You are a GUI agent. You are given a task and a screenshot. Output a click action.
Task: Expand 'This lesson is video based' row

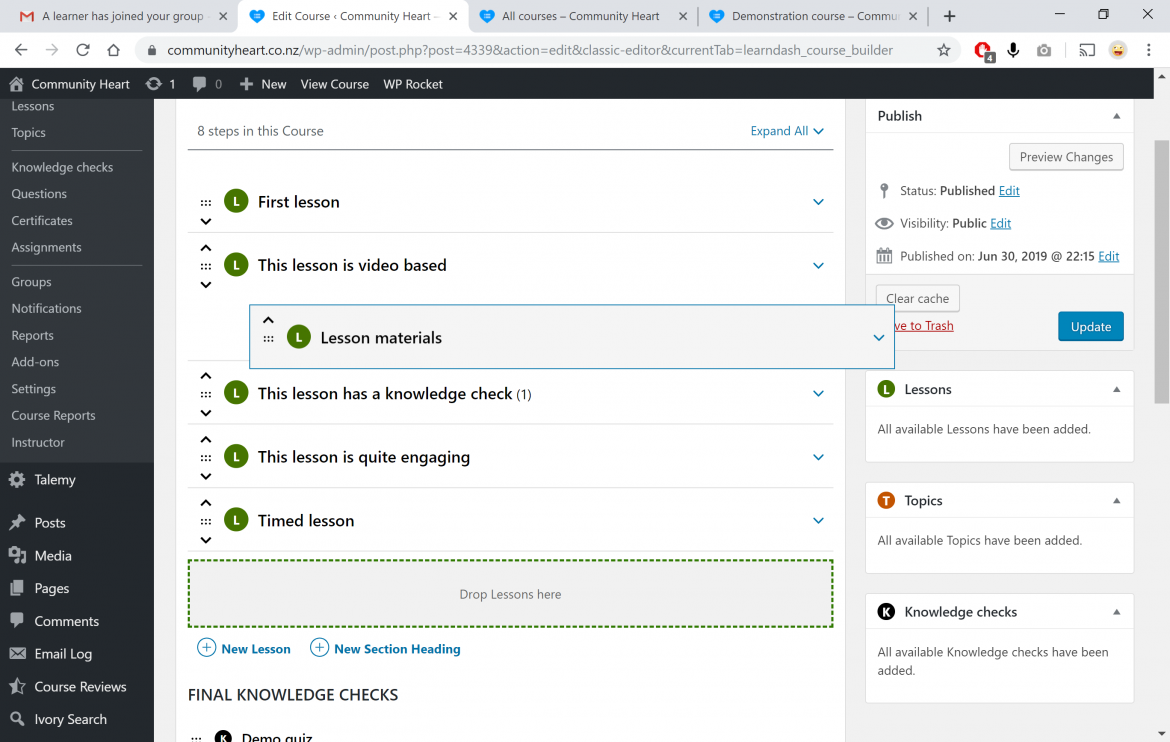coord(819,266)
